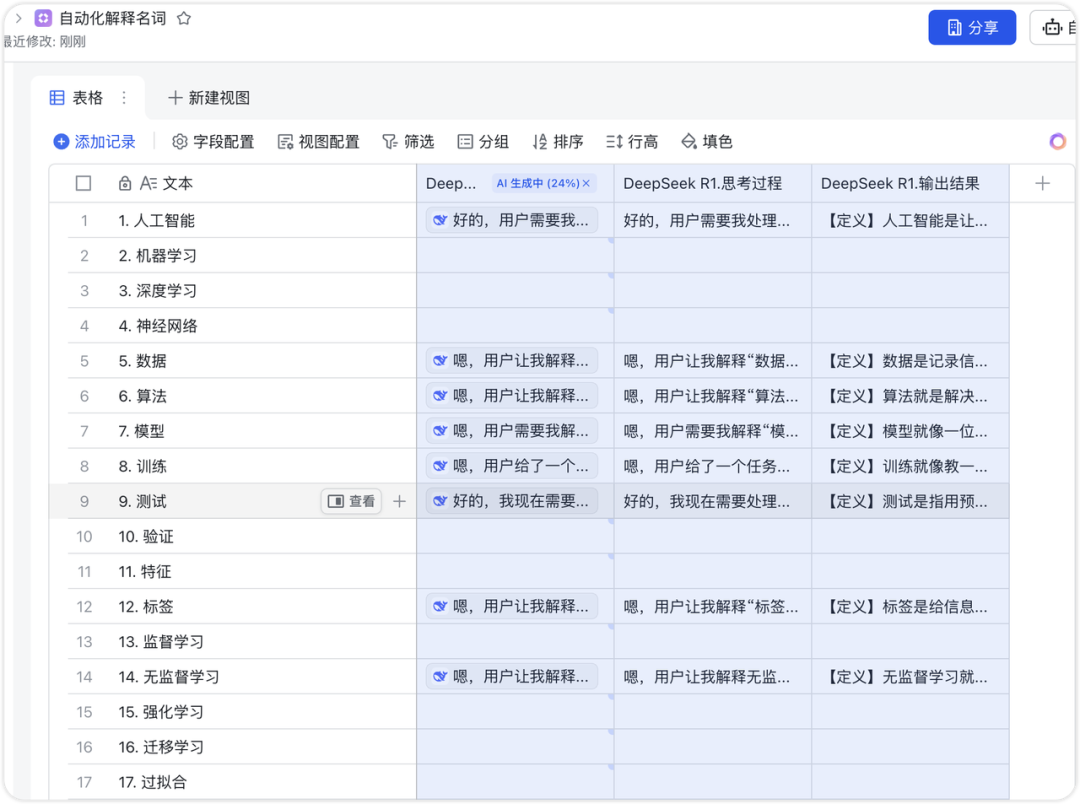Click DeepSeek icon in row 1 人工智能 cell
This screenshot has width=1080, height=804.
(x=439, y=220)
